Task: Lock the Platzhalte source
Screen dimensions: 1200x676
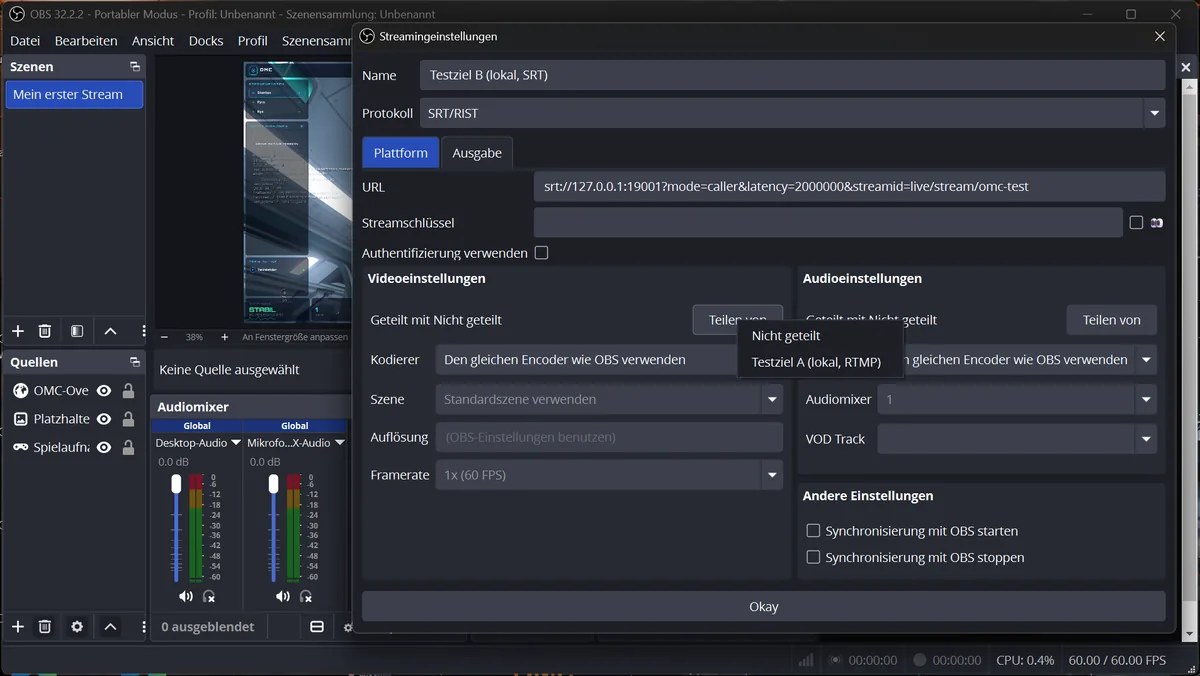Action: tap(128, 419)
